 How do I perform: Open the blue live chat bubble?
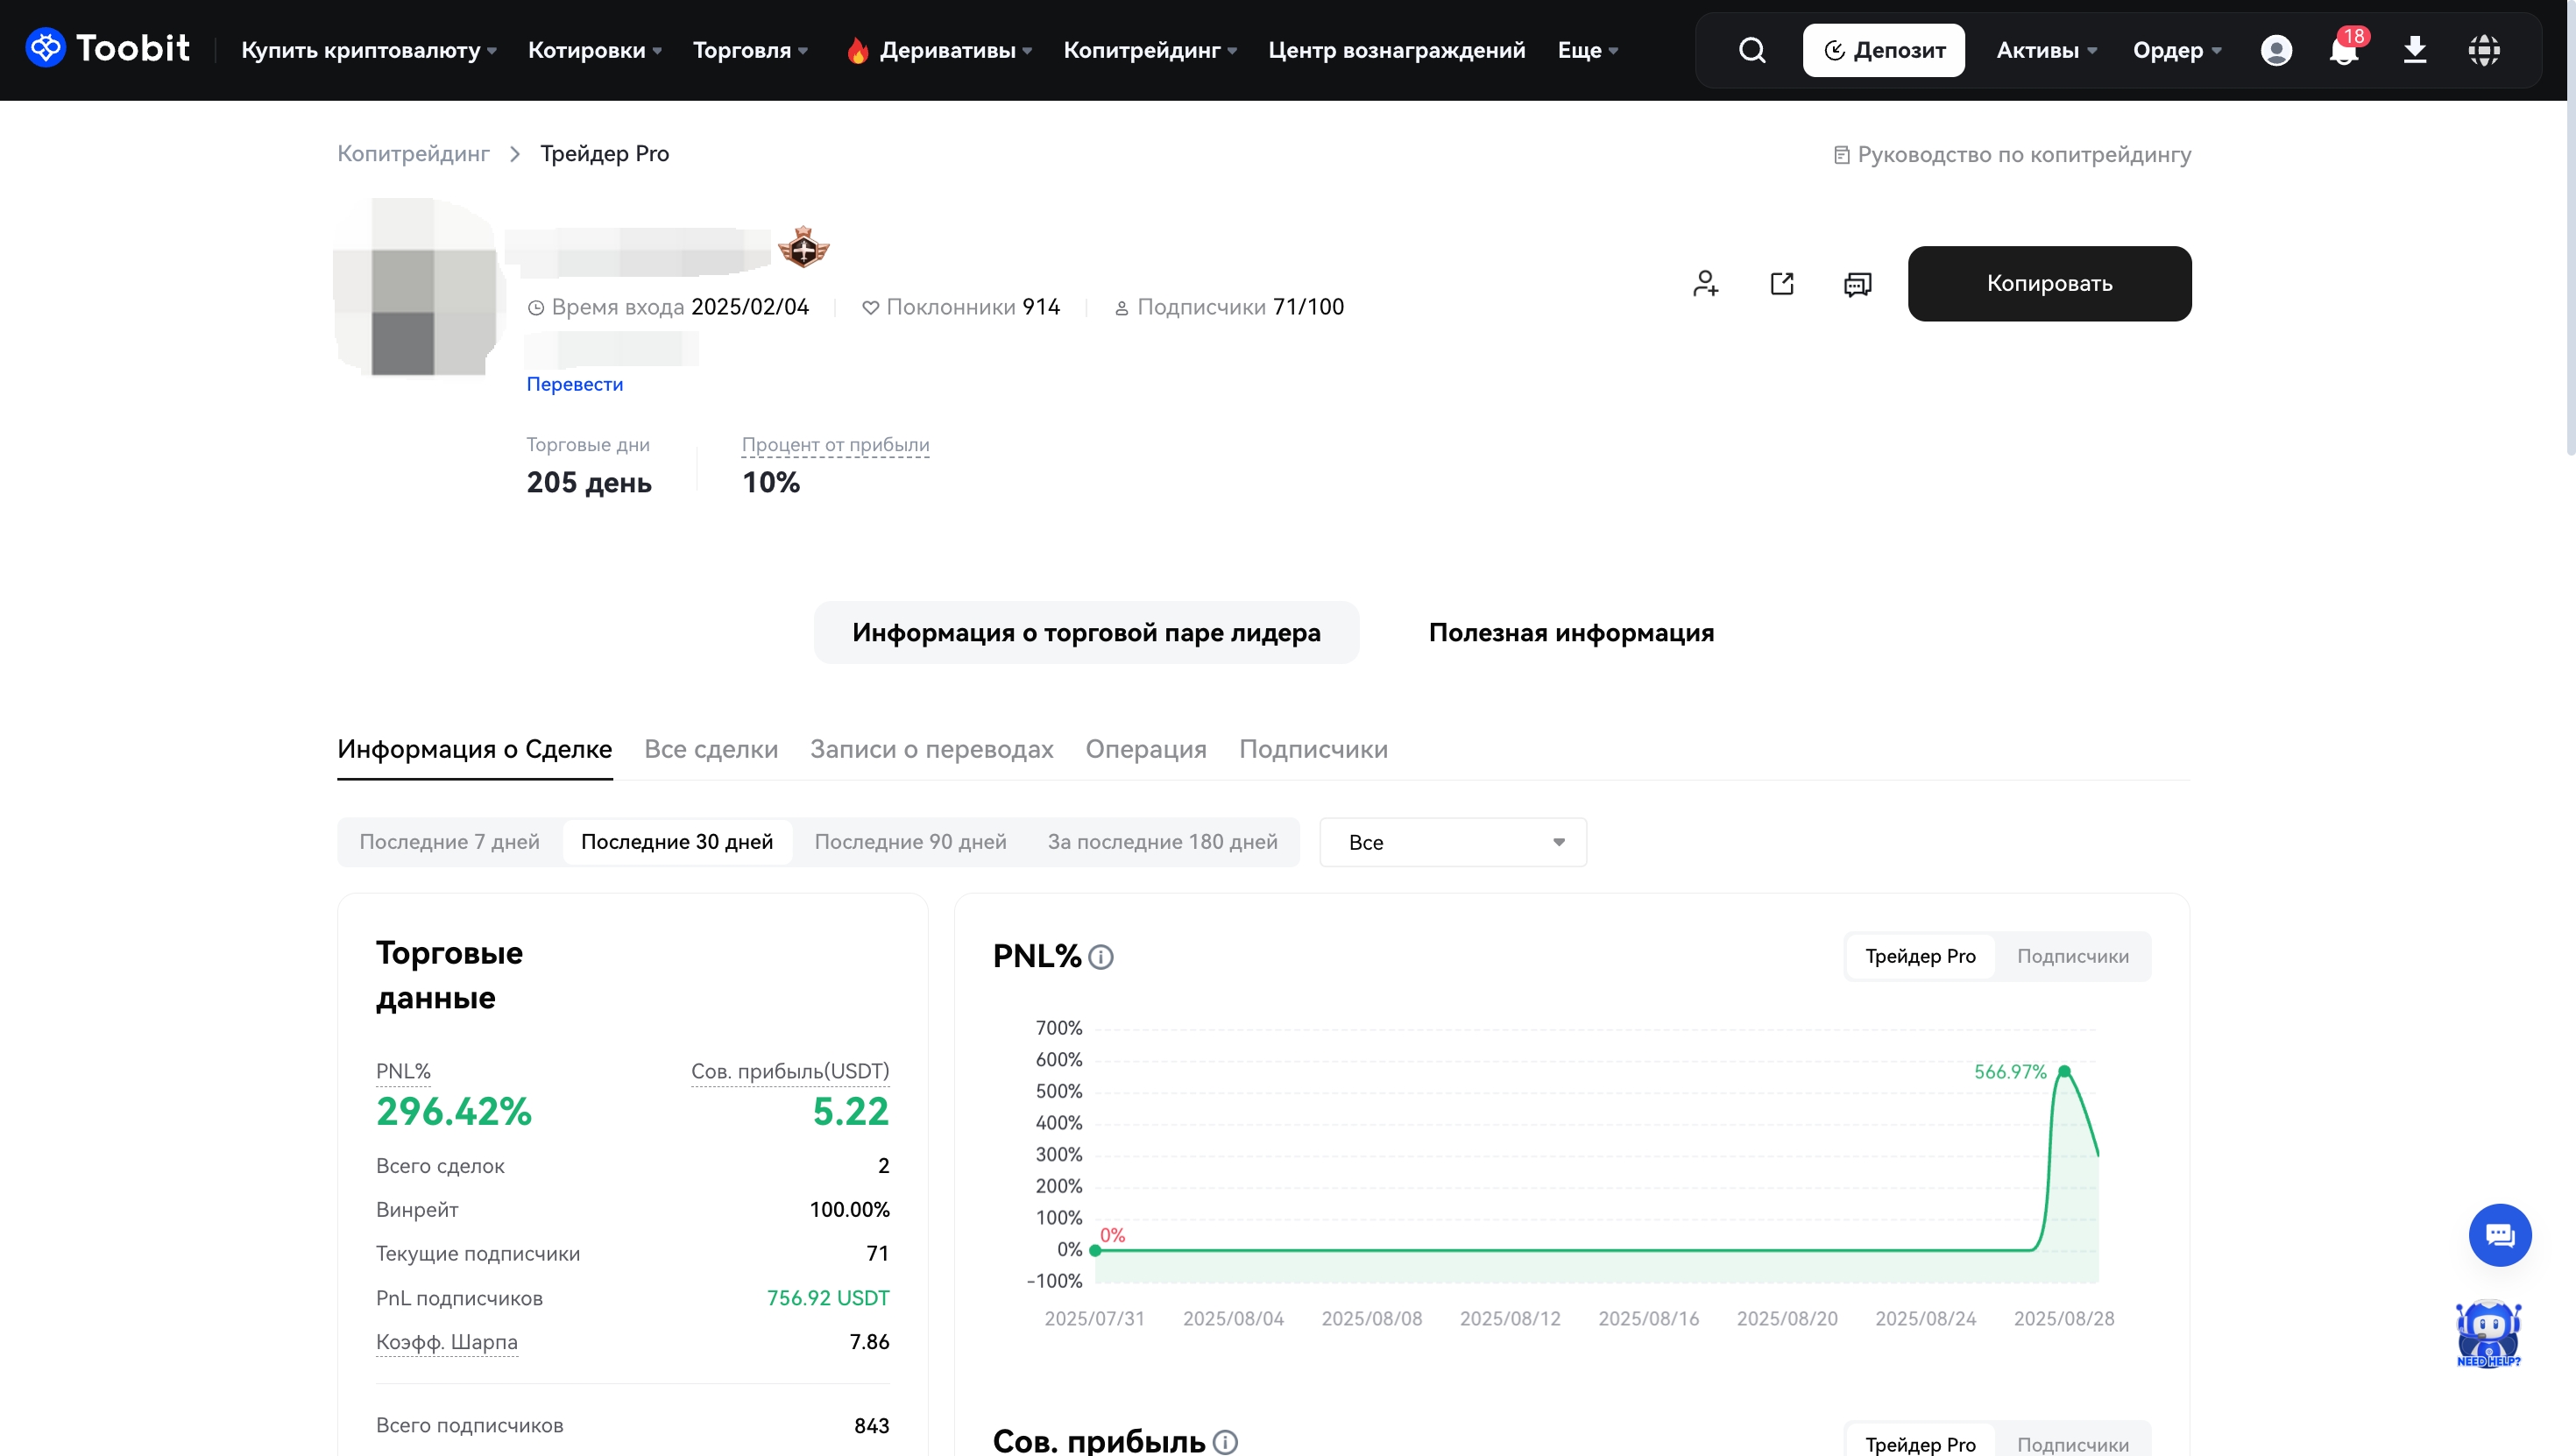[2499, 1235]
